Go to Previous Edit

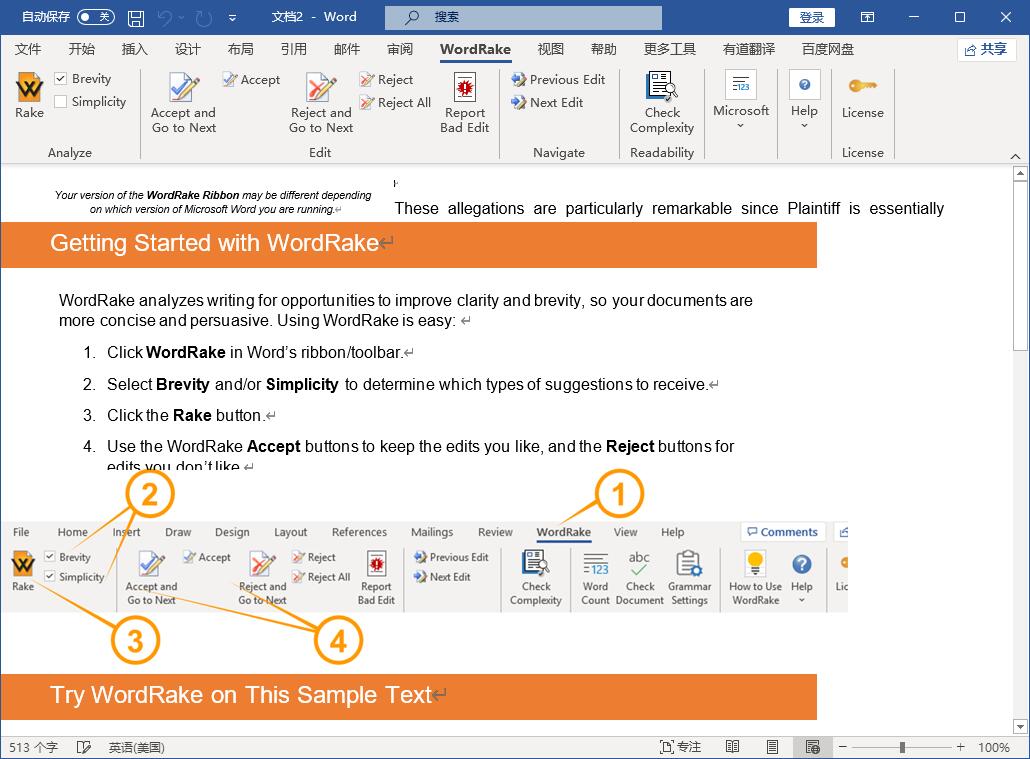coord(558,80)
